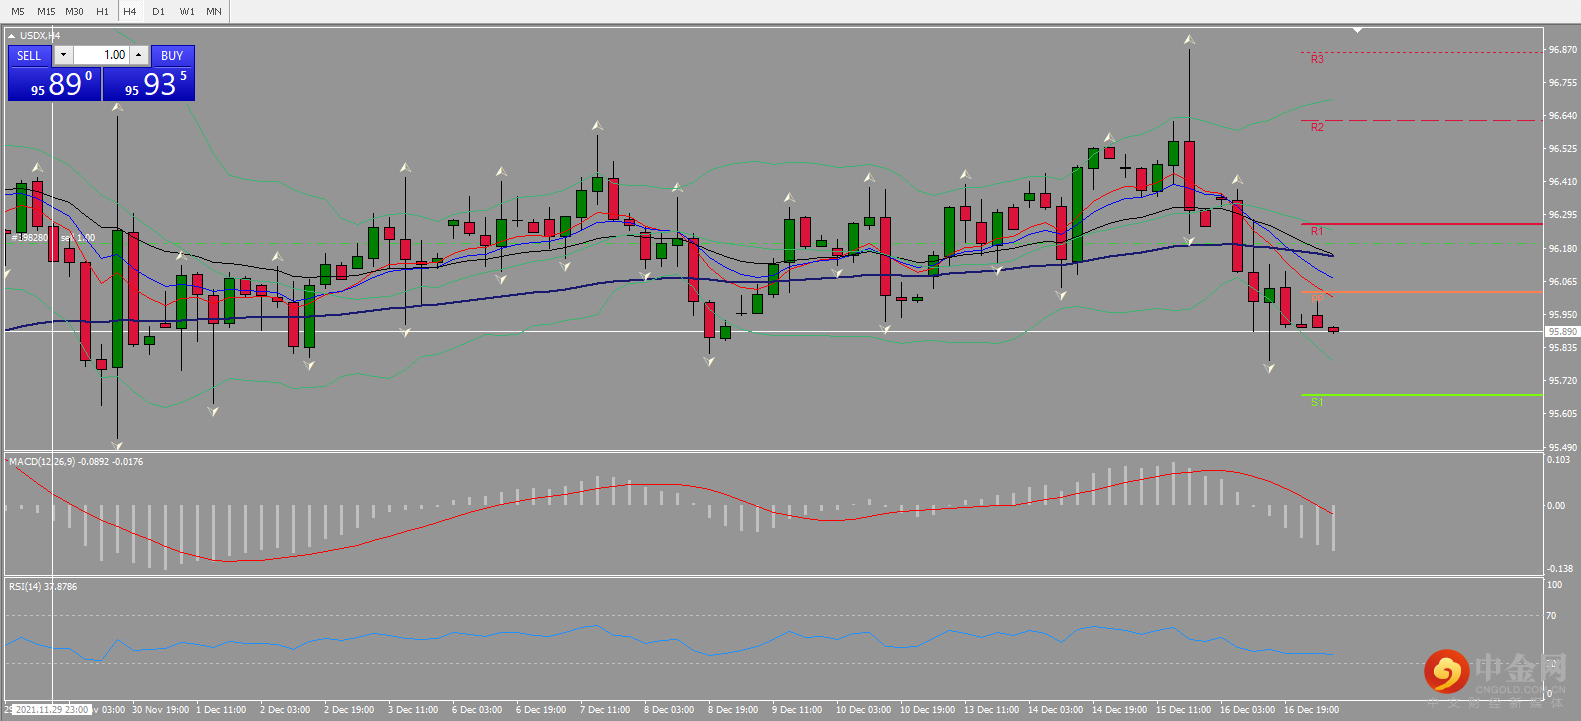Click the BUY one-click trading button
The image size is (1581, 721).
coord(172,56)
